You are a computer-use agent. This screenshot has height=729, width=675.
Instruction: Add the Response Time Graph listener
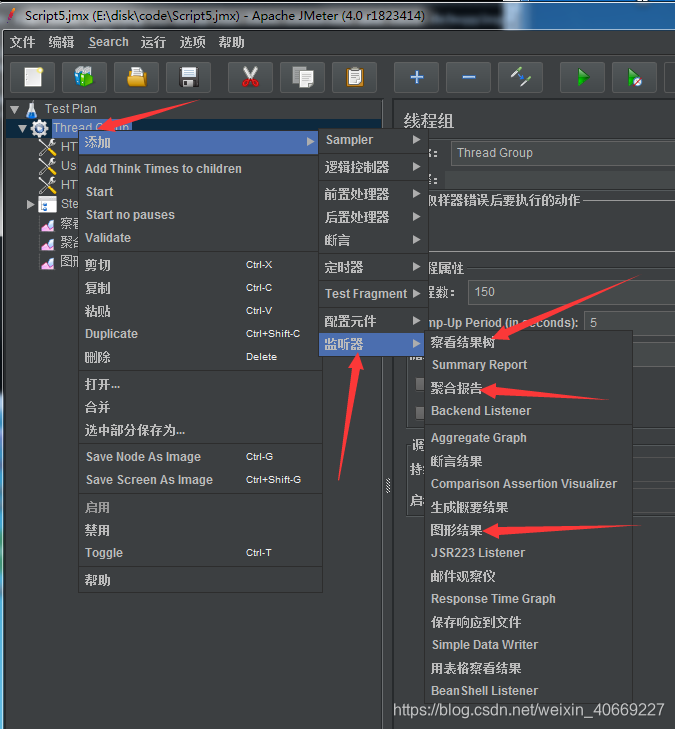tap(529, 599)
